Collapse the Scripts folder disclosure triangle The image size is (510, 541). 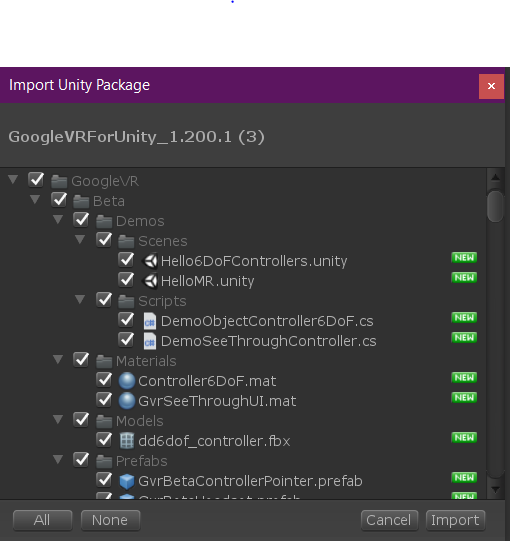80,299
